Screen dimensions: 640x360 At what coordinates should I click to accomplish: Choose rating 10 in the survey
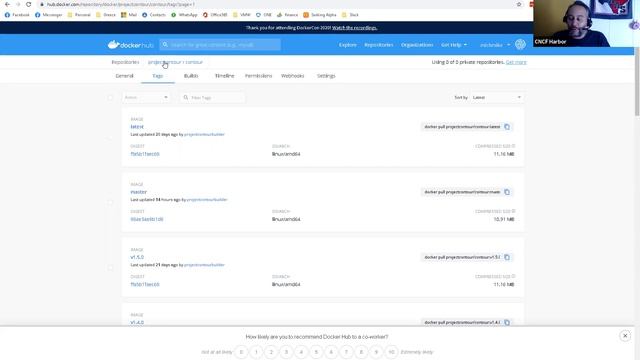pyautogui.click(x=391, y=352)
